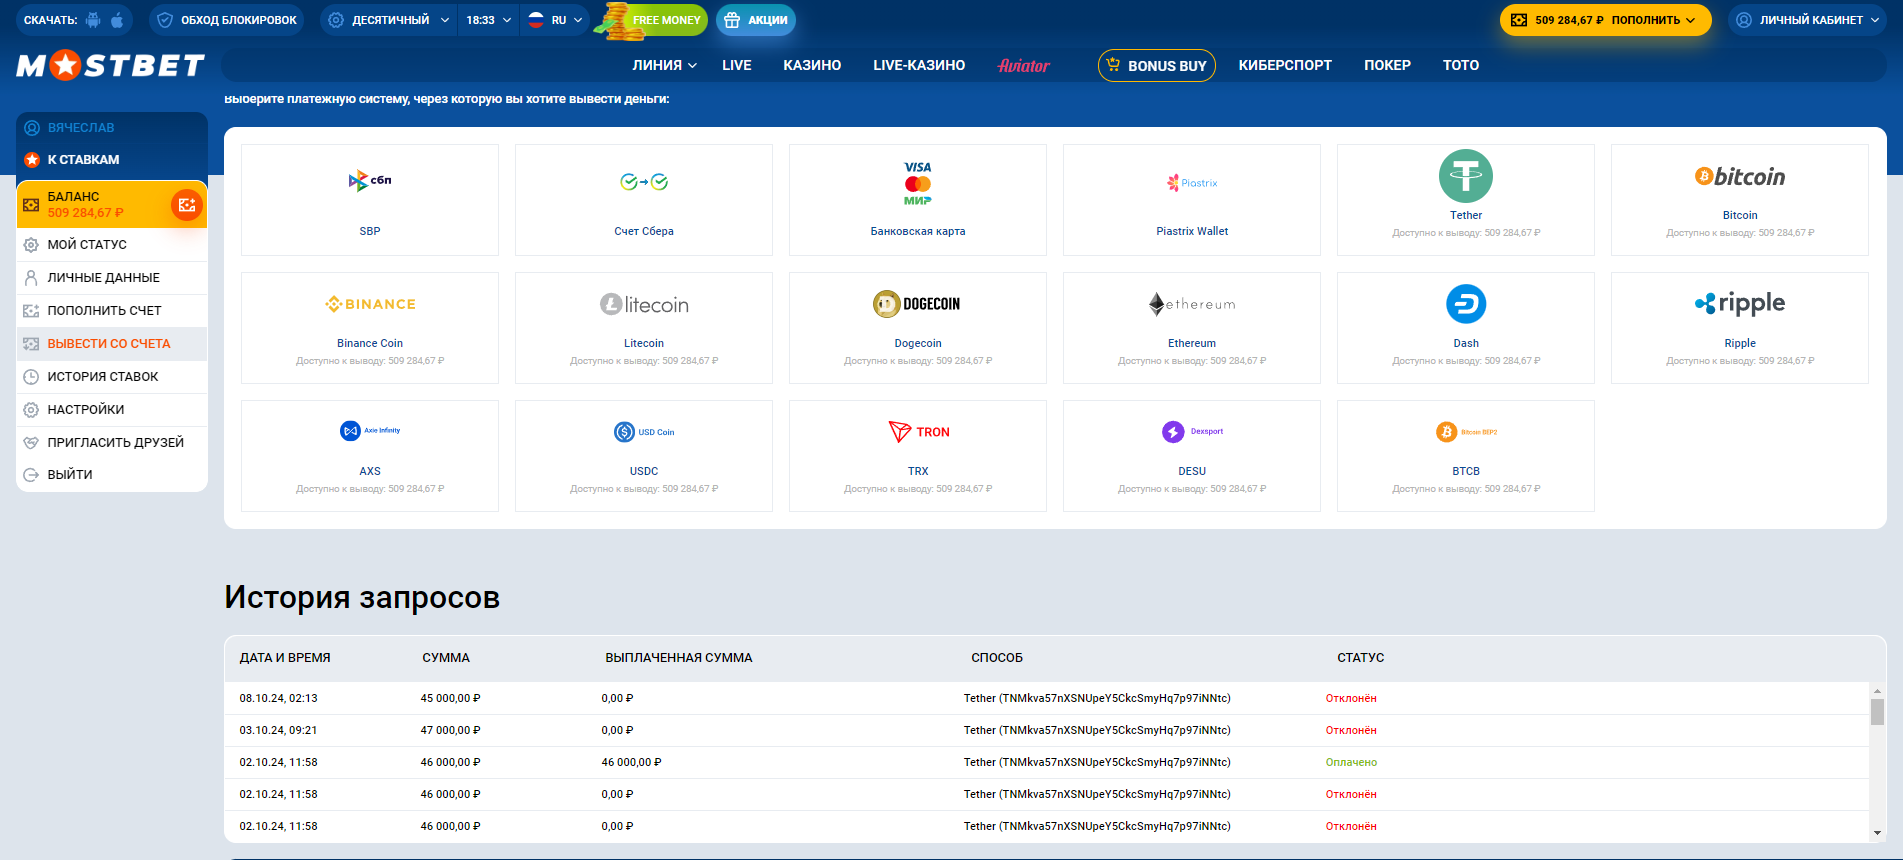The height and width of the screenshot is (860, 1903).
Task: Pick Tether as withdrawal method
Action: (x=1466, y=200)
